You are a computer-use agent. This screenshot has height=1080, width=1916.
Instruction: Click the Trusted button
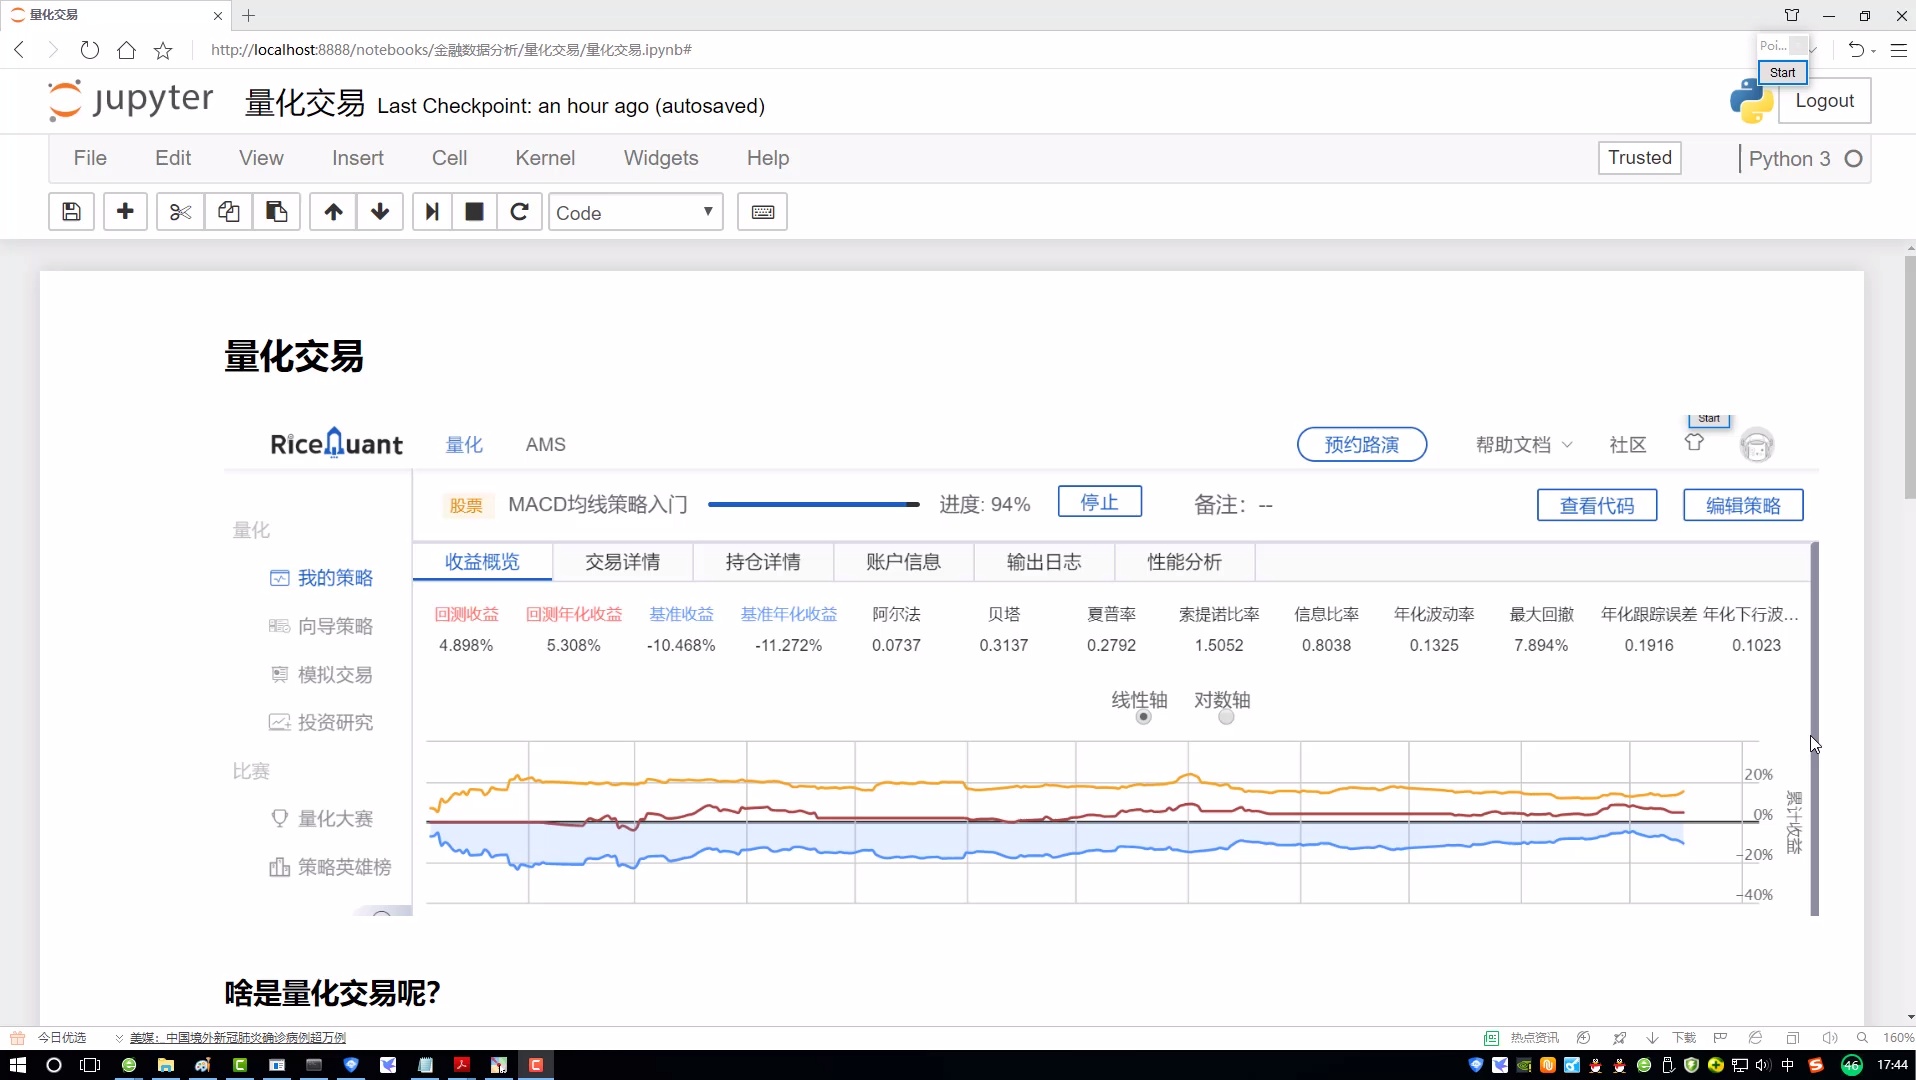pyautogui.click(x=1639, y=158)
